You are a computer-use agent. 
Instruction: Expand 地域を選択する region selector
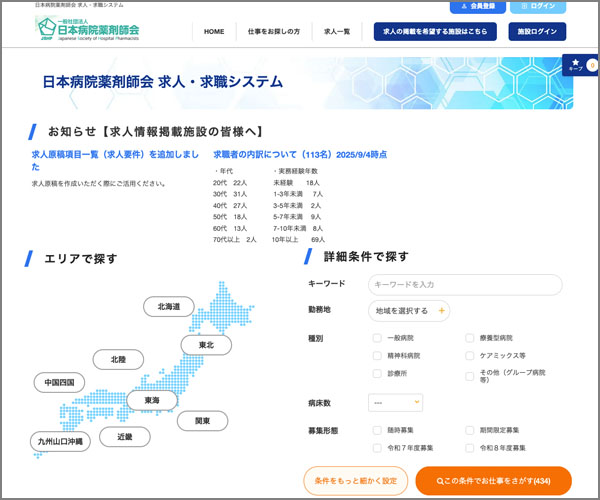click(x=409, y=311)
